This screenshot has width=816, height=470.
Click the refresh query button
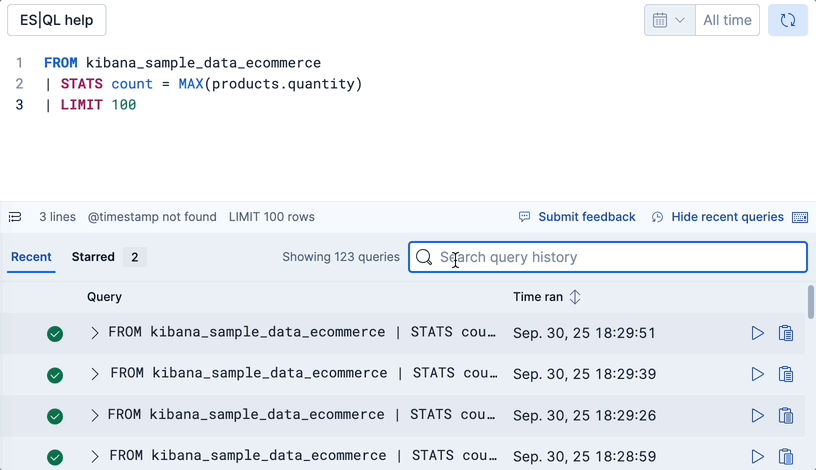click(x=787, y=20)
